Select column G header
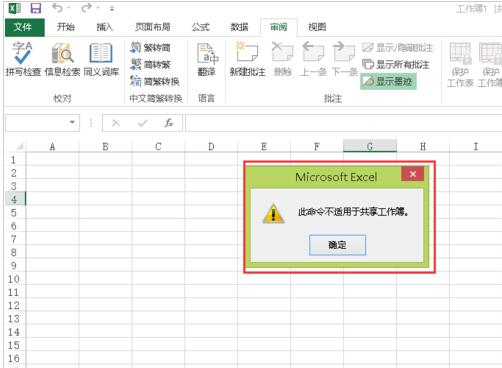Image resolution: width=502 pixels, height=368 pixels. coord(370,146)
